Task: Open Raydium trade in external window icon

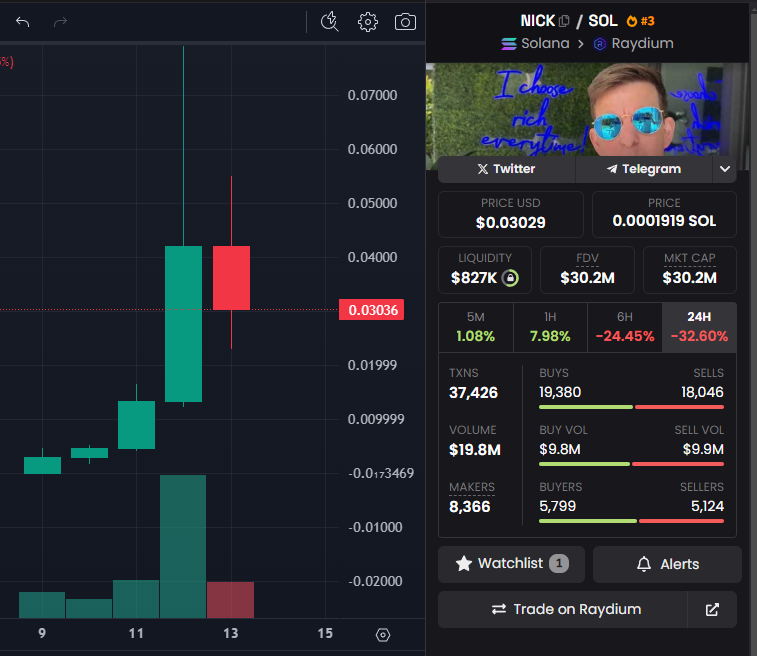Action: point(712,609)
